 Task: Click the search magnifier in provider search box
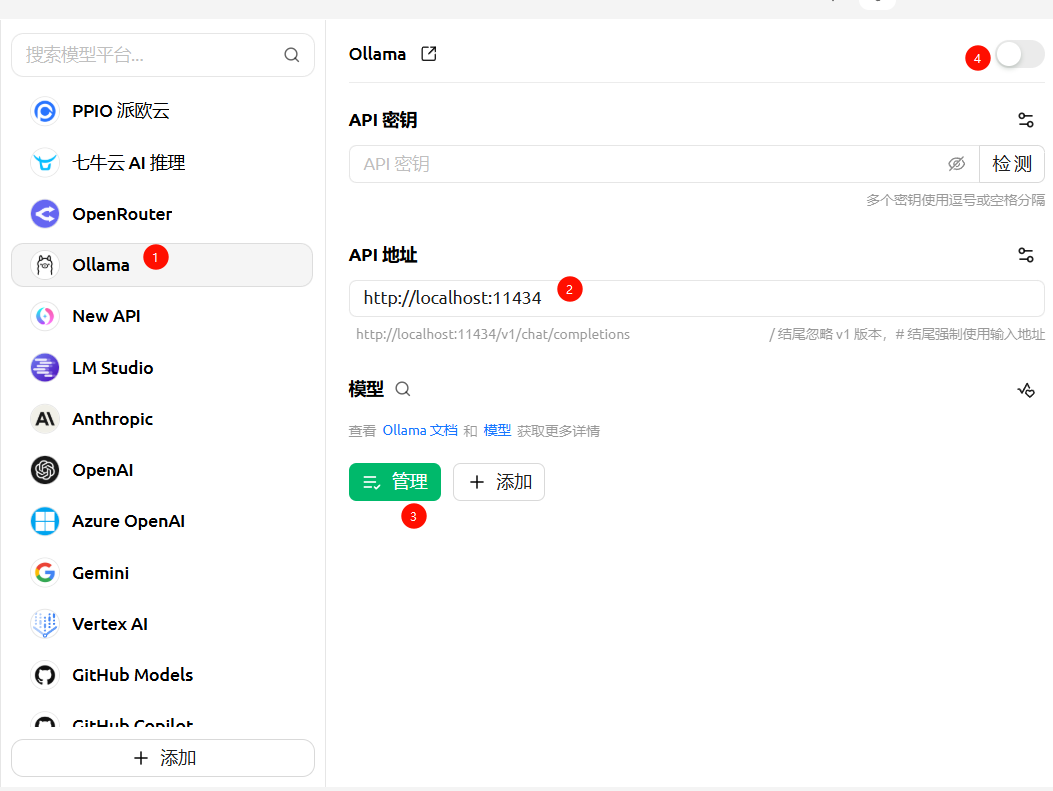[x=291, y=55]
